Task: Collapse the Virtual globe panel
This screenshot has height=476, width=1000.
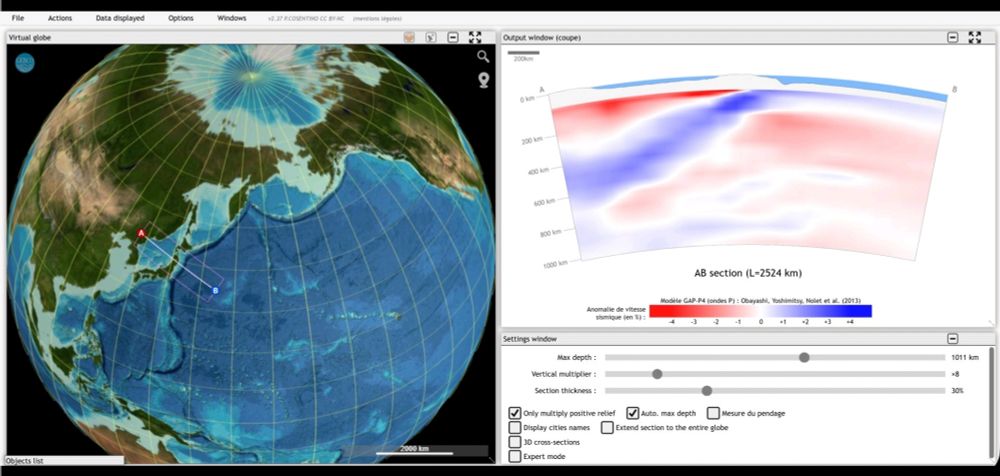Action: pos(453,38)
